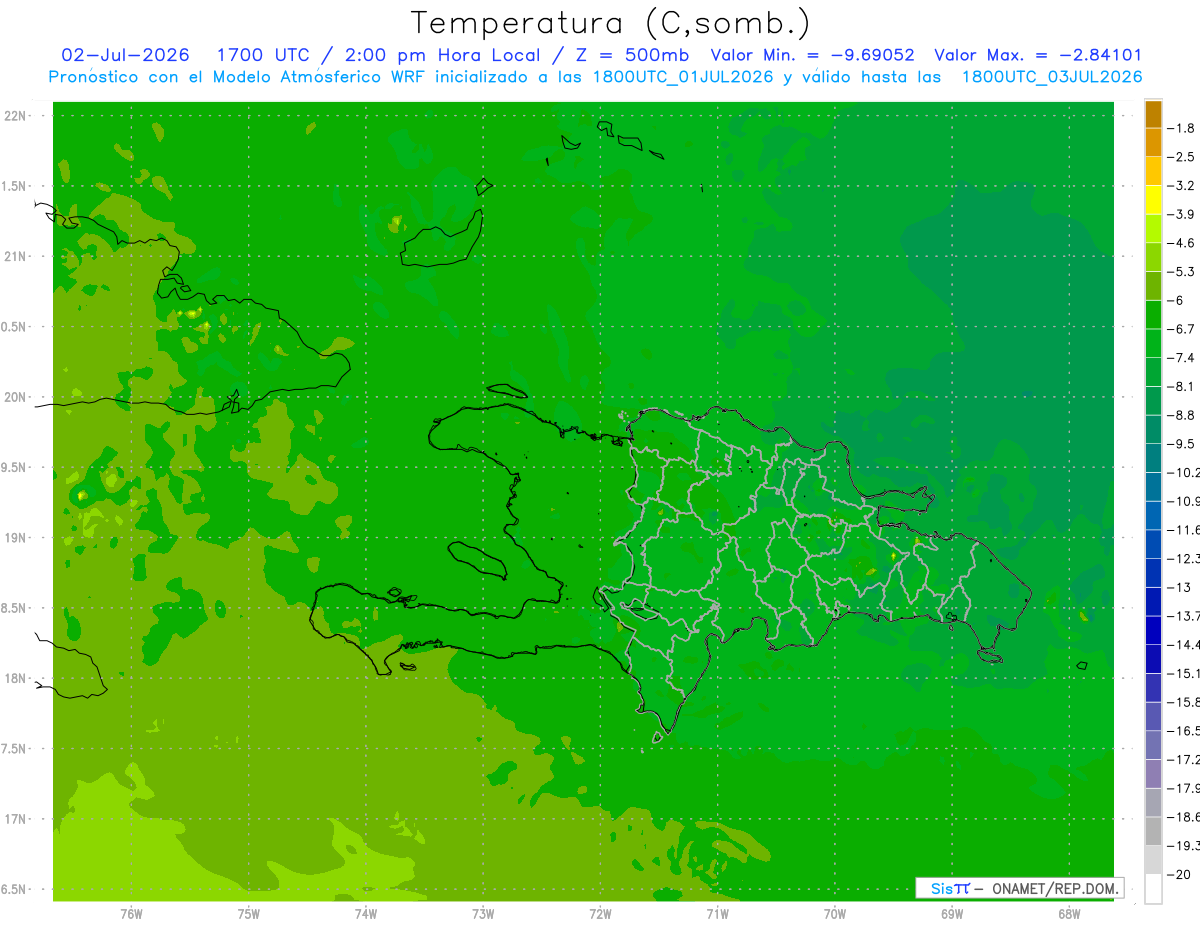This screenshot has width=1200, height=927.
Task: Select the 'Z = 500mb' level text
Action: click(630, 55)
